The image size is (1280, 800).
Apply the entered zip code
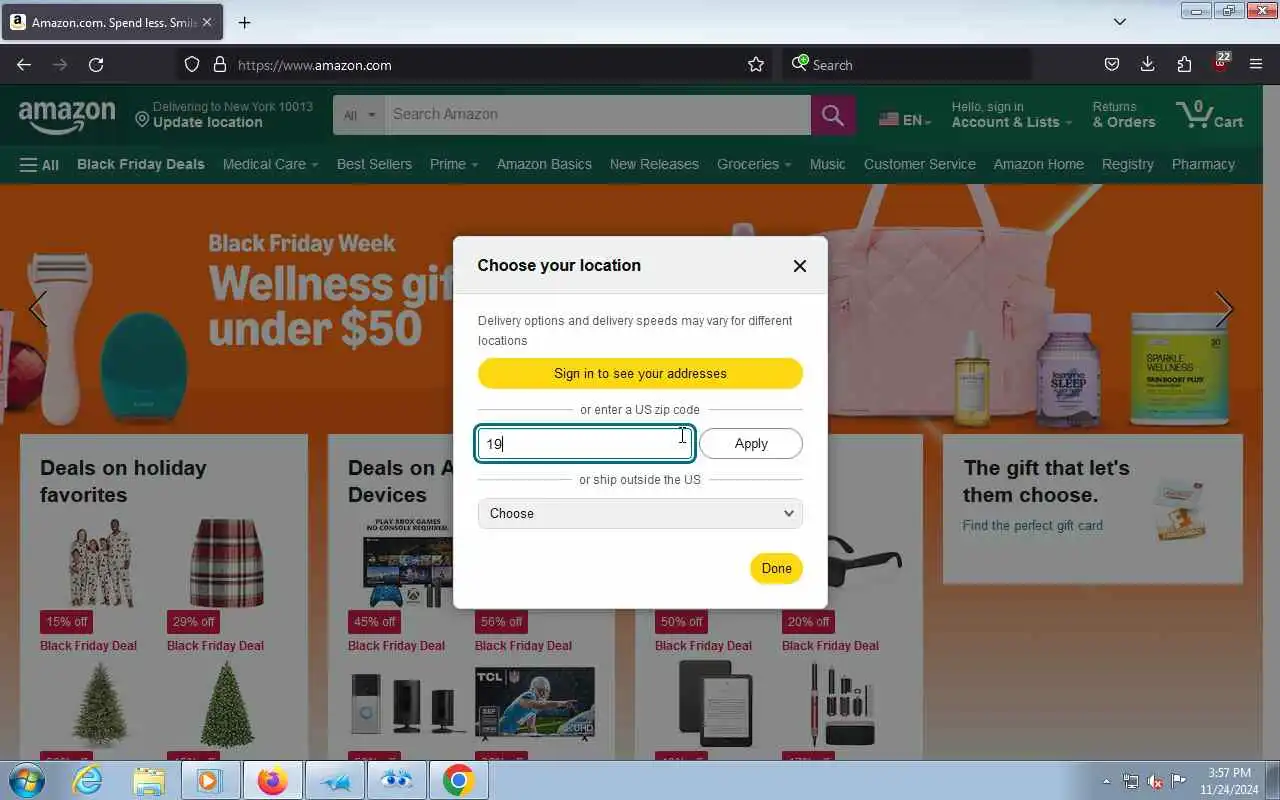751,443
